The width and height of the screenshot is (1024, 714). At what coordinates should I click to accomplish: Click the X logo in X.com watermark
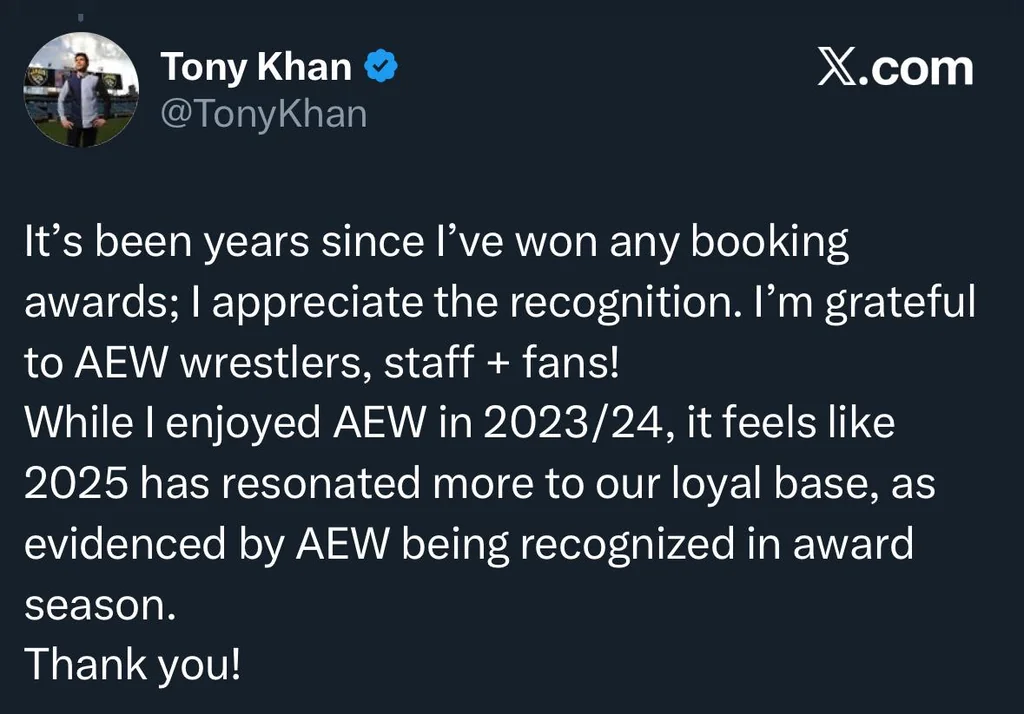click(x=837, y=68)
